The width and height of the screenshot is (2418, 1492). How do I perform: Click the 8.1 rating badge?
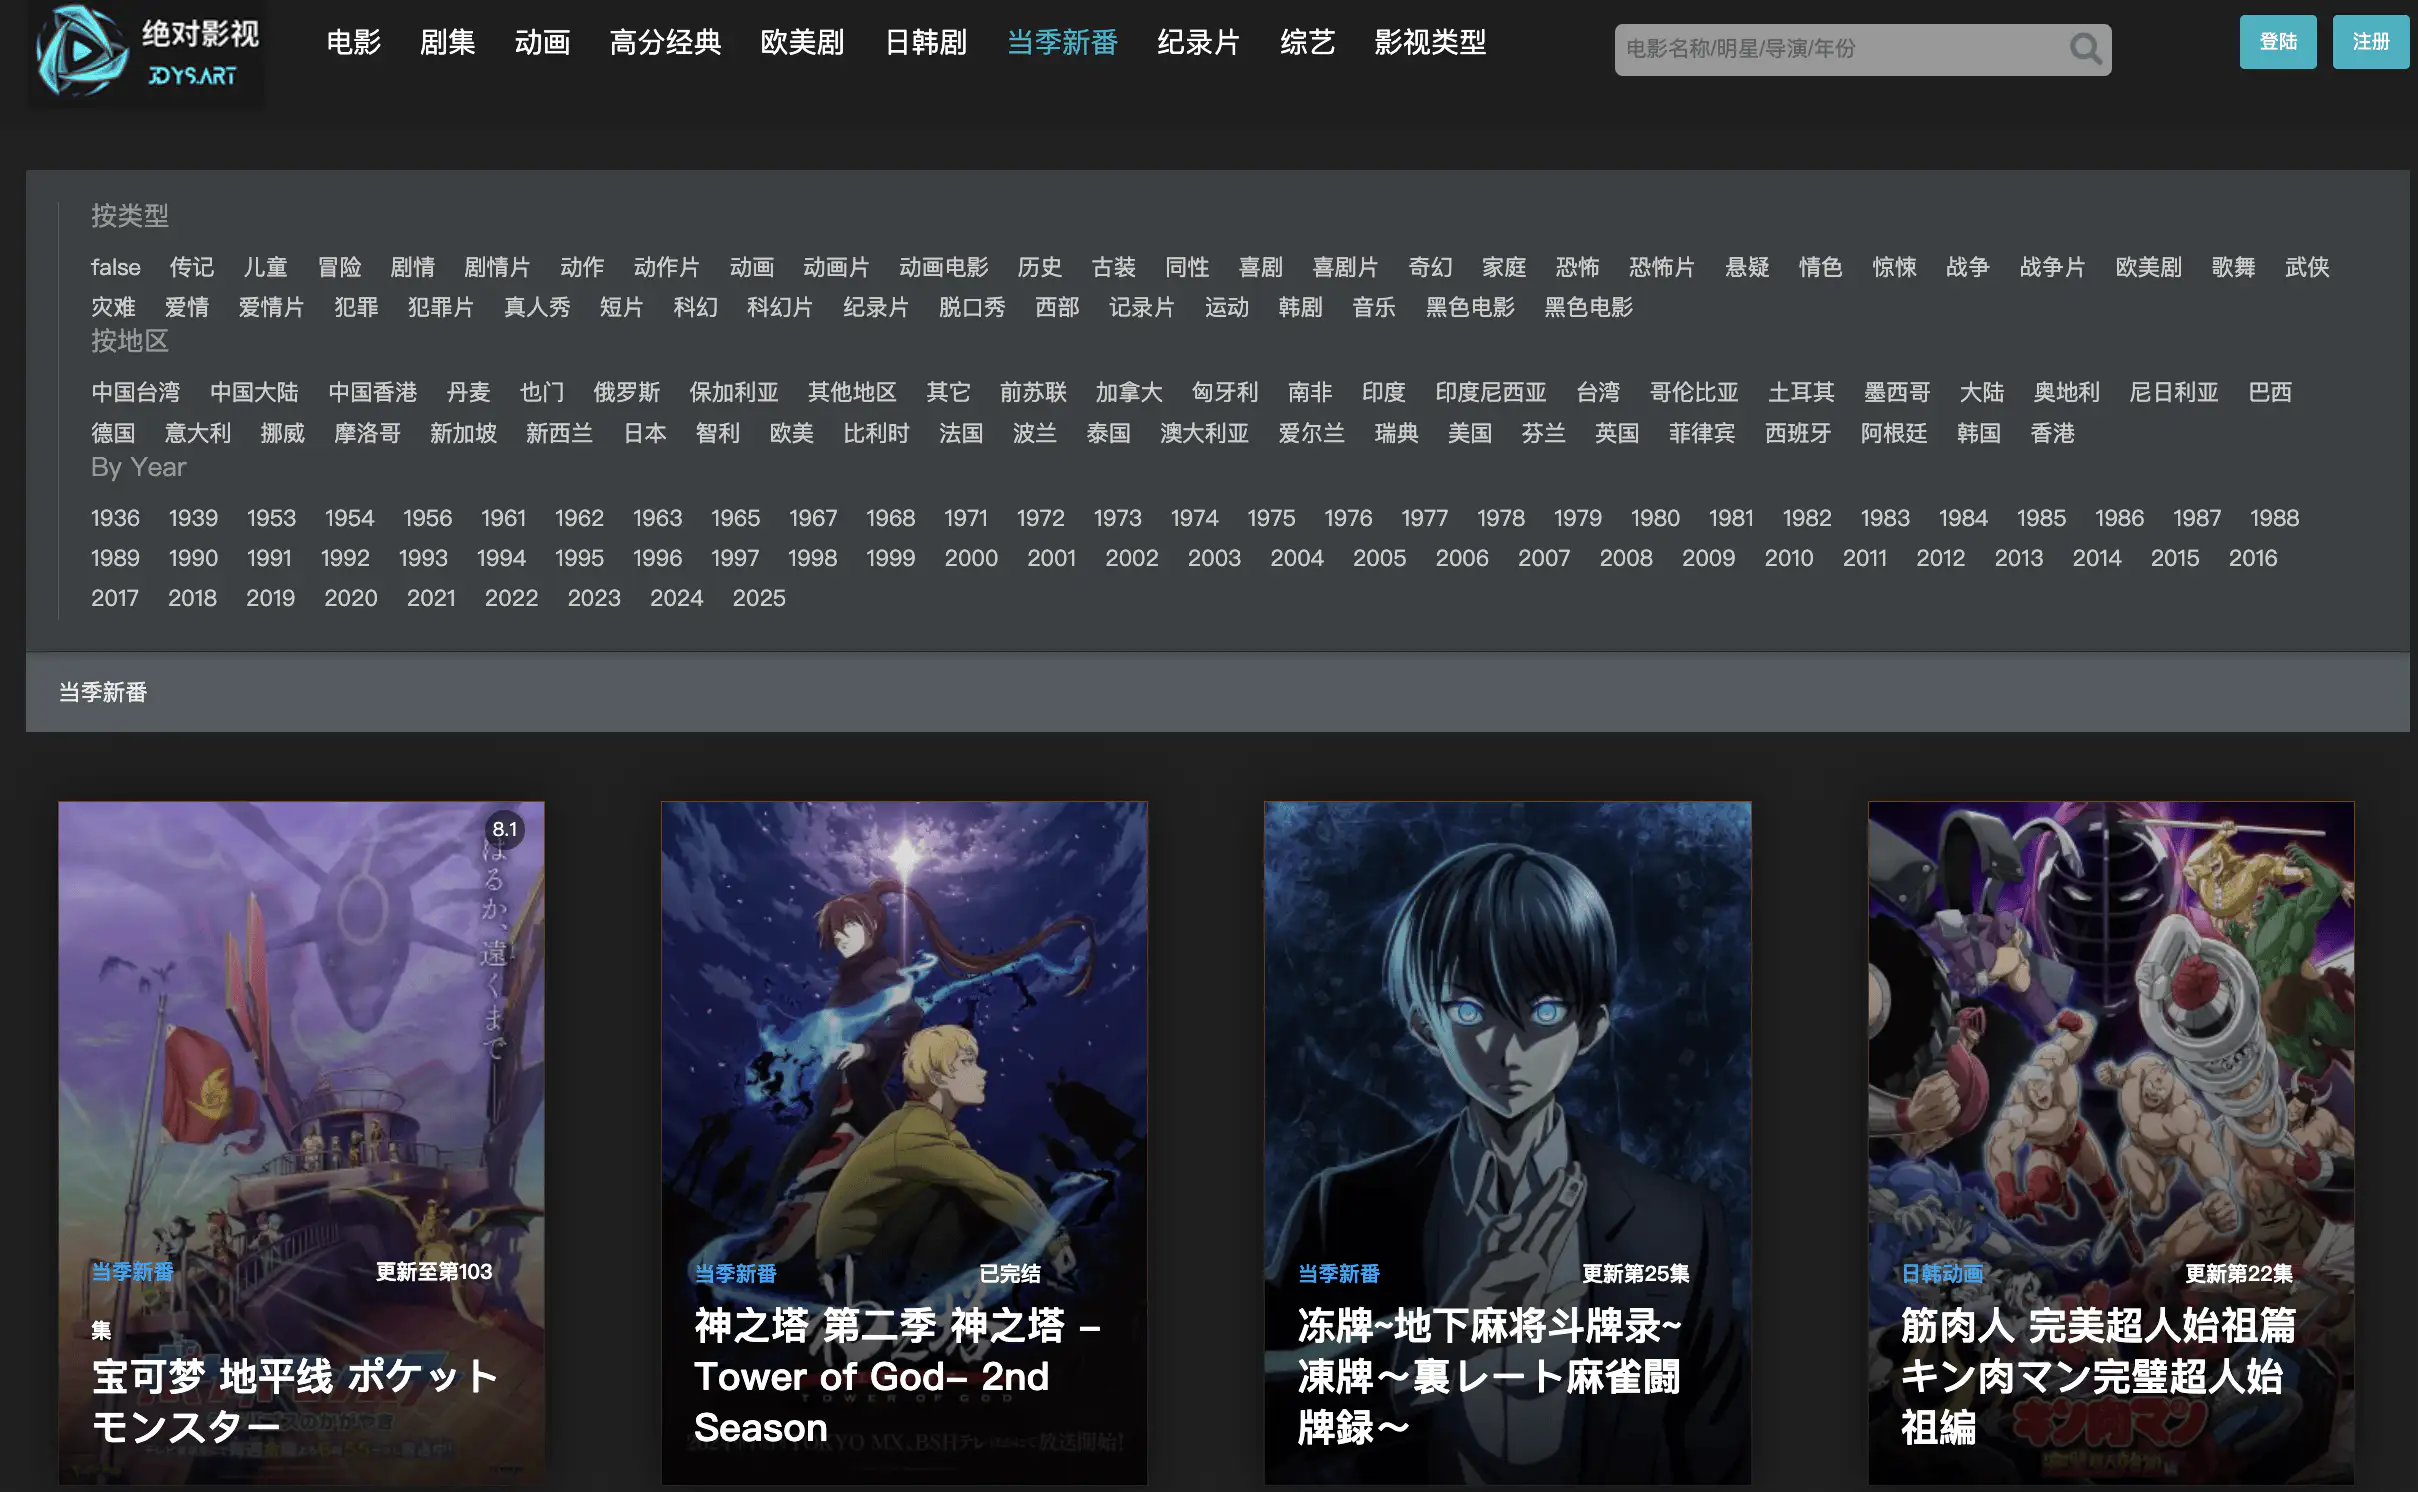[x=505, y=829]
